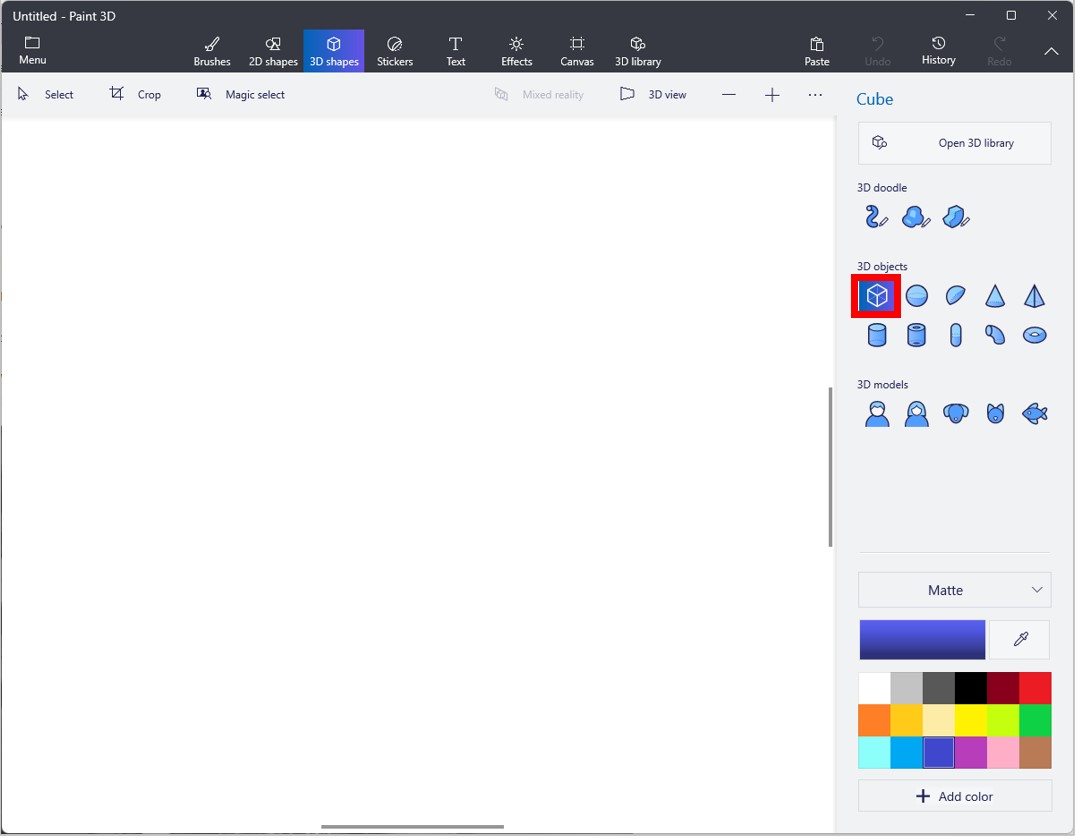Screen dimensions: 1077x839
Task: Select the eyedropper color picker
Action: pos(1019,640)
